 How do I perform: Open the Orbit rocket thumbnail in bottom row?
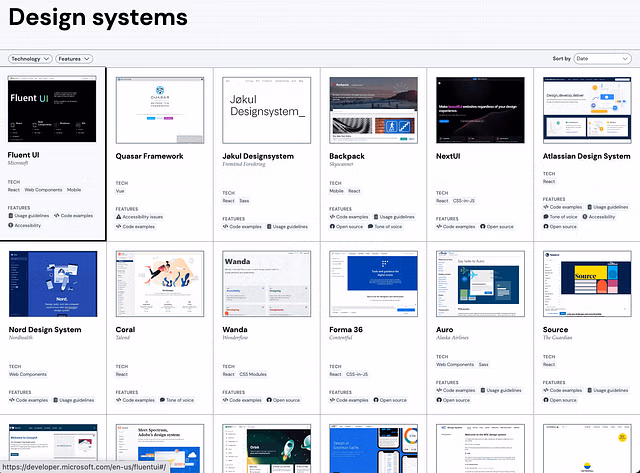(267, 448)
